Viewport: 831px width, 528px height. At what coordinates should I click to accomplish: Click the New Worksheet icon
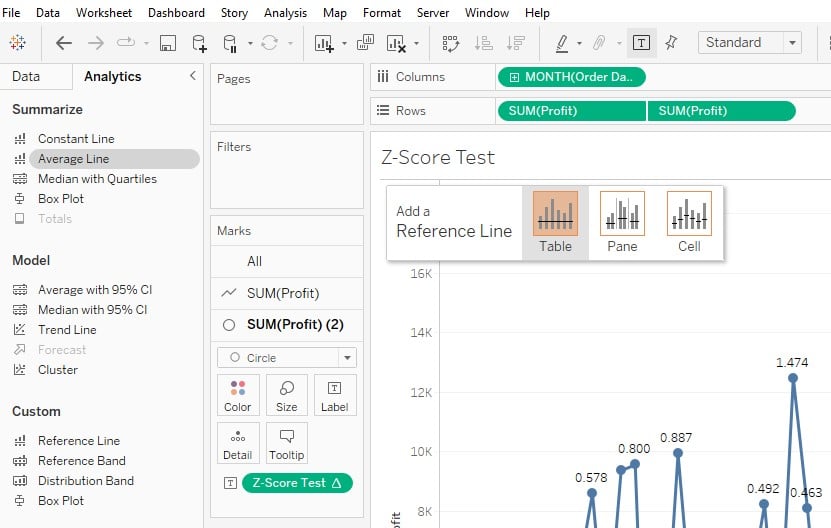click(x=324, y=43)
